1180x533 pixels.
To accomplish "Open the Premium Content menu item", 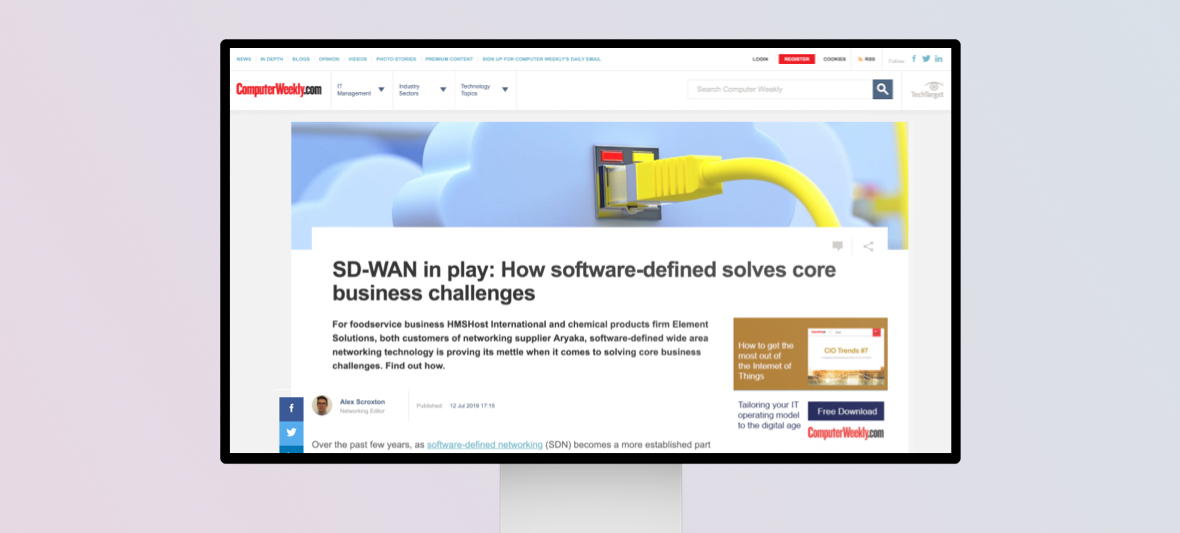I will [449, 59].
